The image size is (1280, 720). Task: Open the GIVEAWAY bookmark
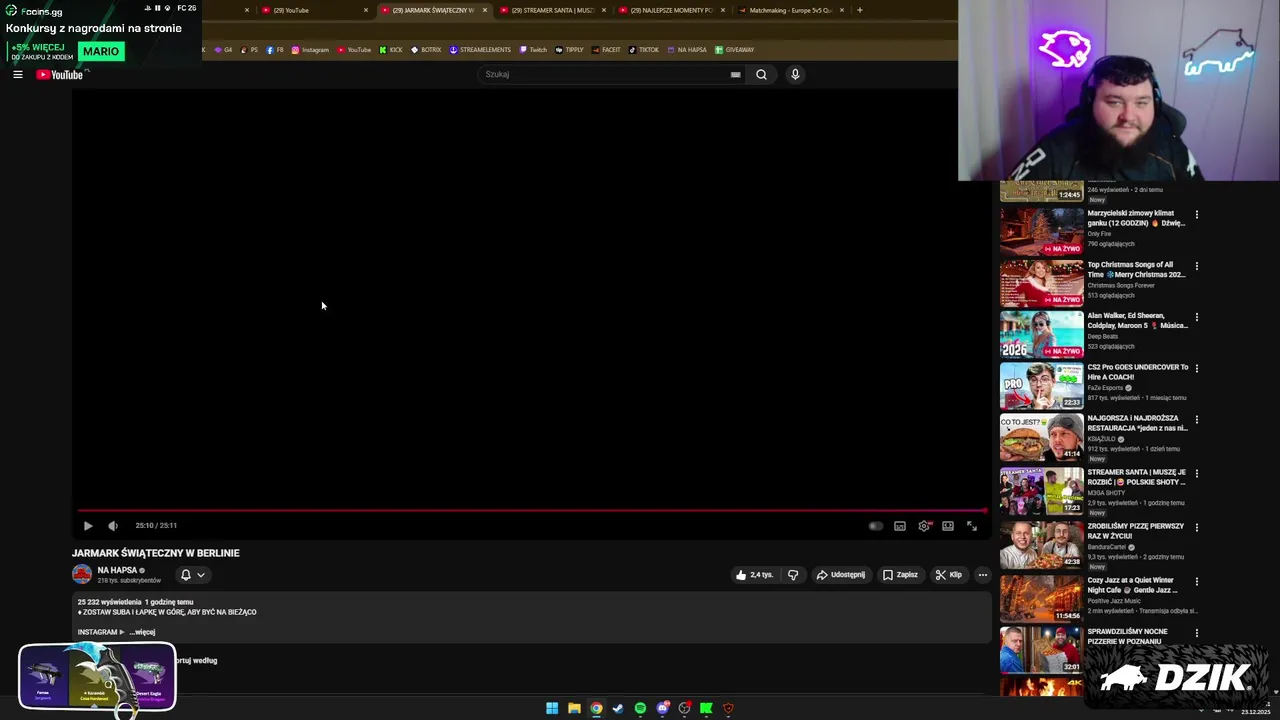point(735,50)
